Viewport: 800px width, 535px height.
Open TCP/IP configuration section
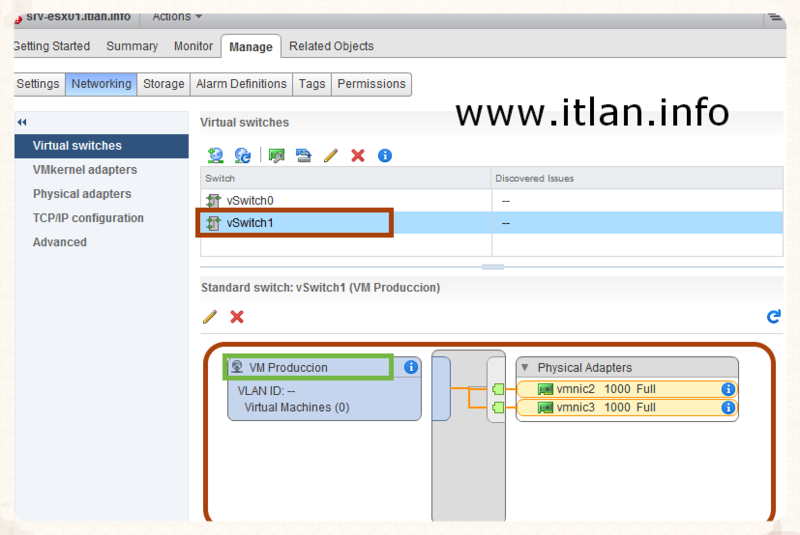point(88,218)
